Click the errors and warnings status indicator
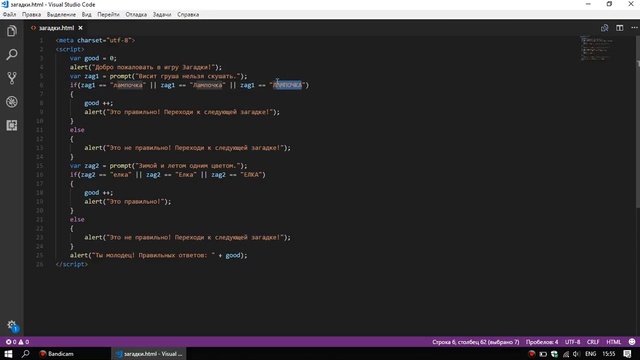Screen dimensions: 640x360 tap(17, 342)
